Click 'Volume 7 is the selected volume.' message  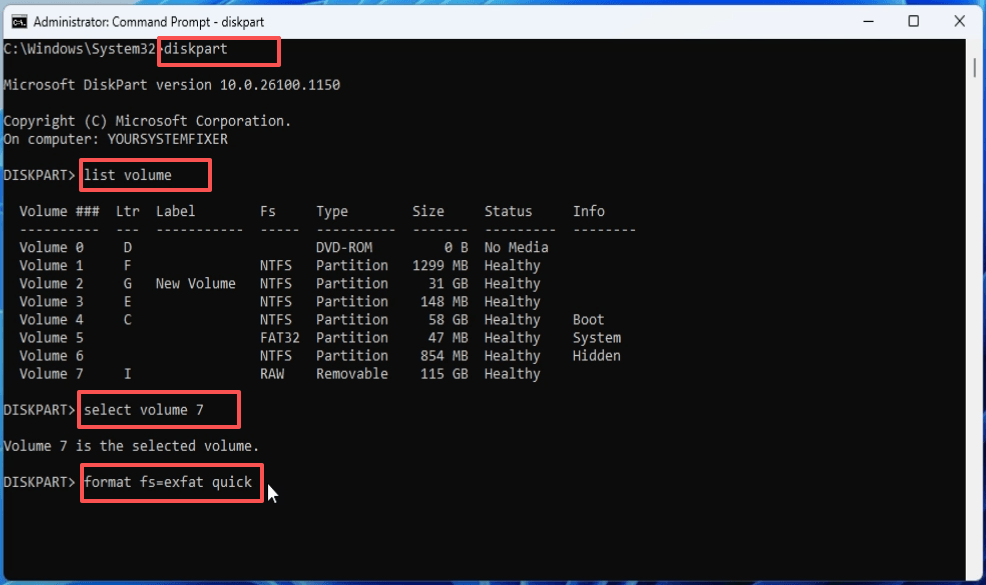[x=131, y=446]
